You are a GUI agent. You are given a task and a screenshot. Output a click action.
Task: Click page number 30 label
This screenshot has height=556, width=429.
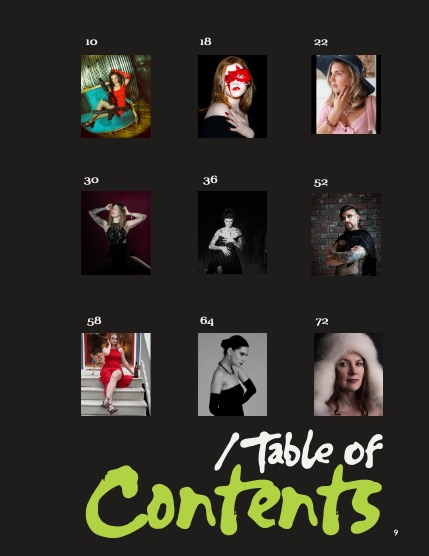91,180
